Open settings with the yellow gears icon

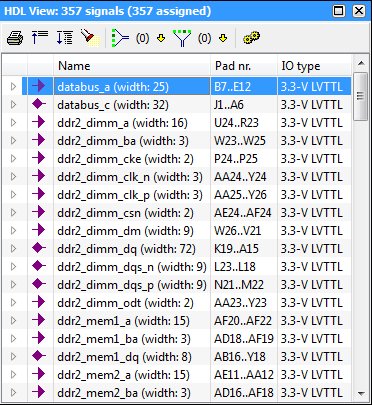coord(252,38)
